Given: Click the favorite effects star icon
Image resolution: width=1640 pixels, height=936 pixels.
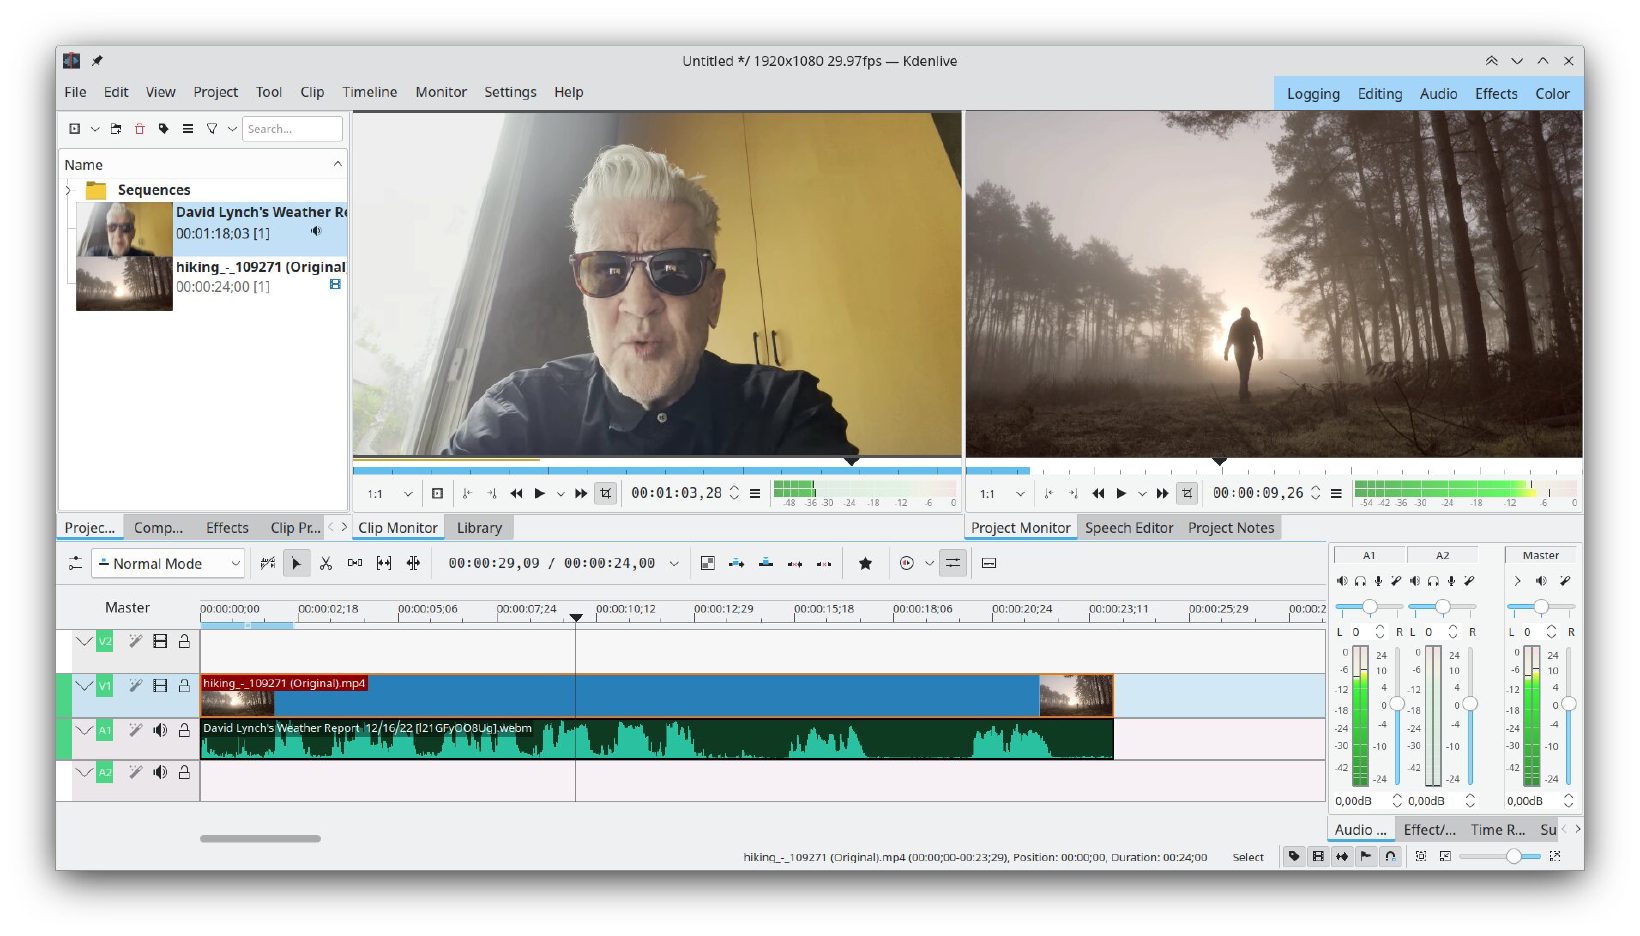Looking at the screenshot, I should pos(865,564).
